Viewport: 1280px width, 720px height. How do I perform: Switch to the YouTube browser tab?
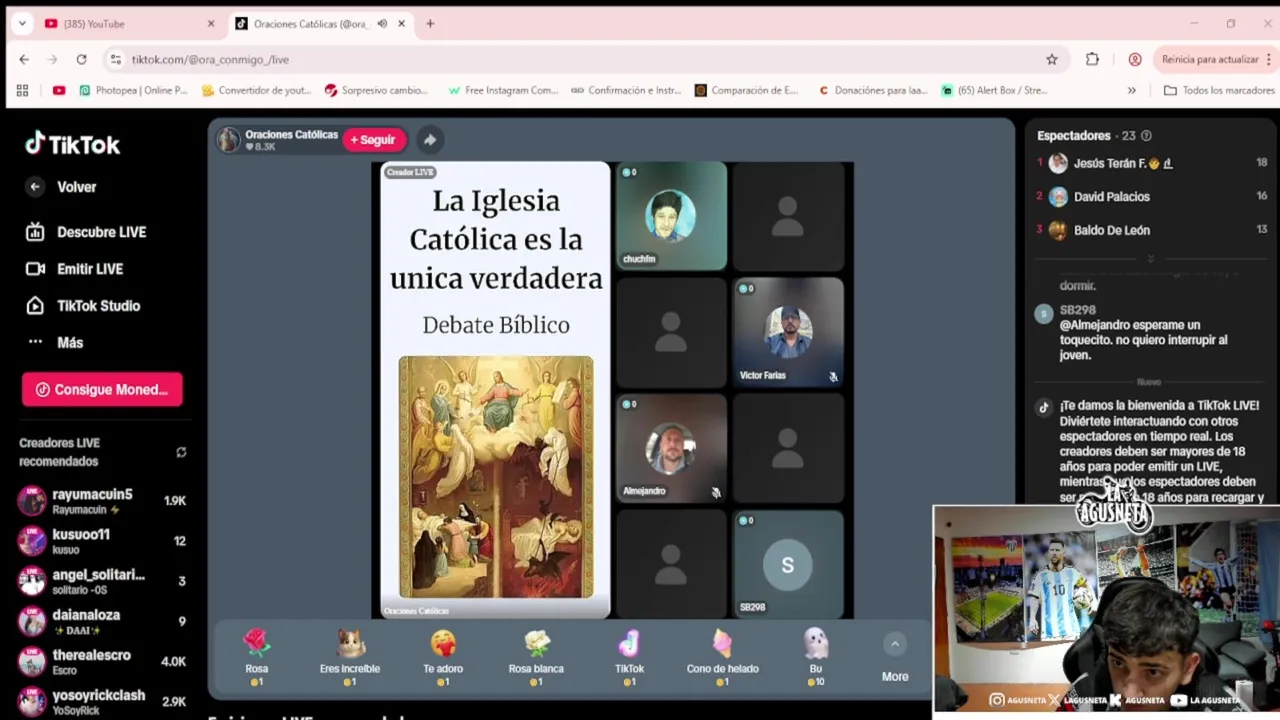click(130, 23)
